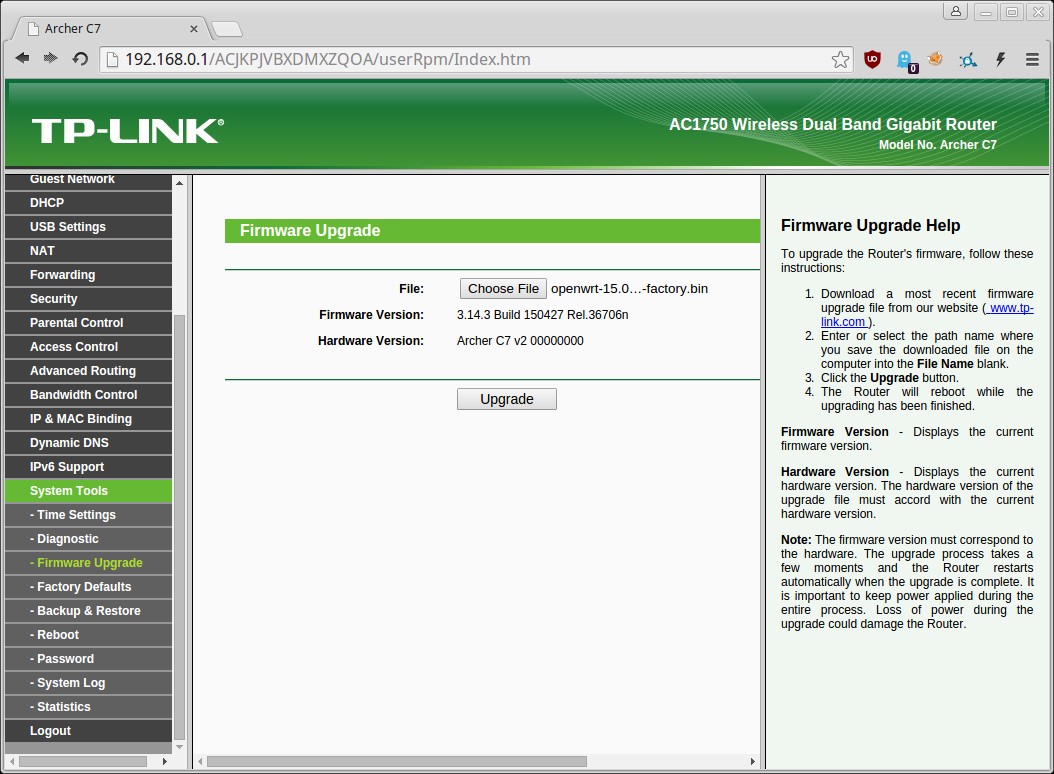Open IP & MAC Binding menu
The height and width of the screenshot is (774, 1054).
(89, 418)
